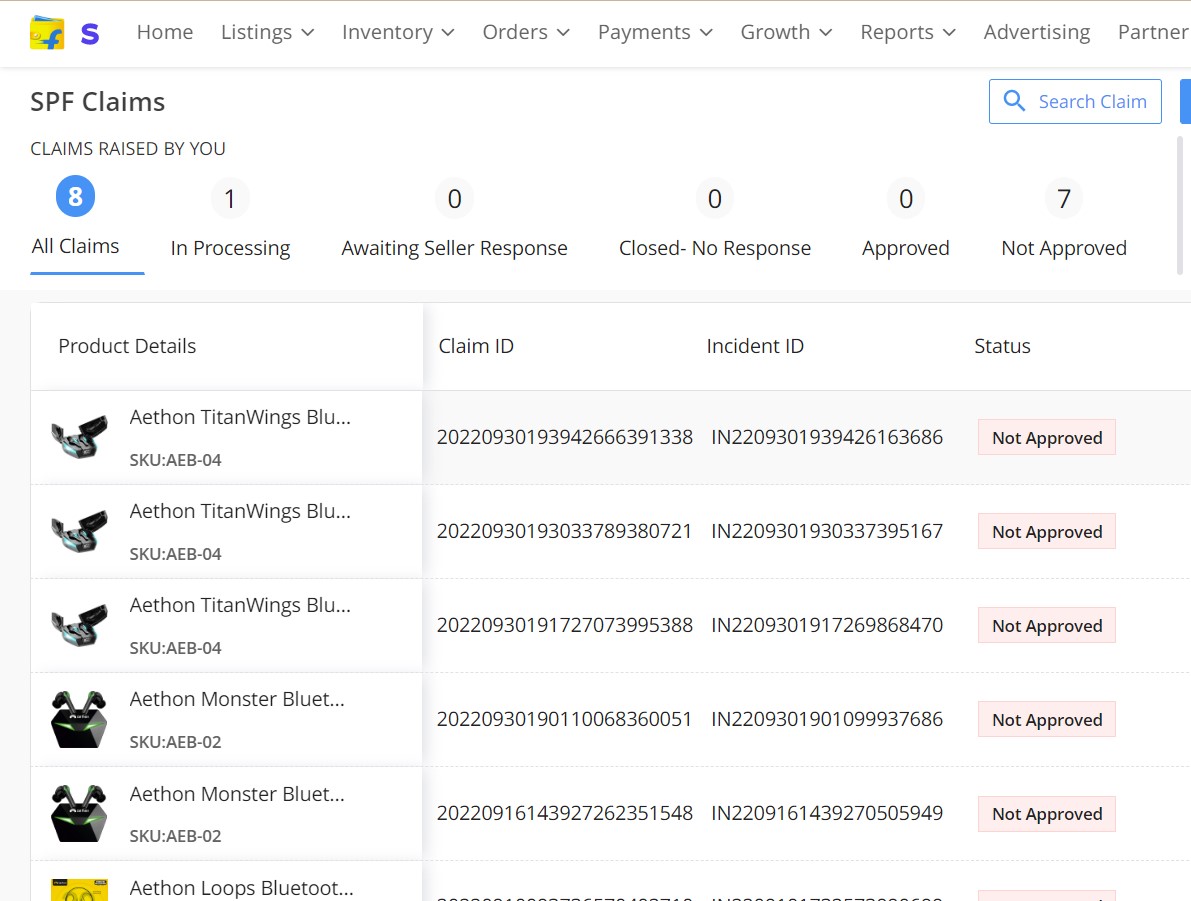
Task: Click Claim ID 2022093019172707399​5388
Action: pos(564,624)
